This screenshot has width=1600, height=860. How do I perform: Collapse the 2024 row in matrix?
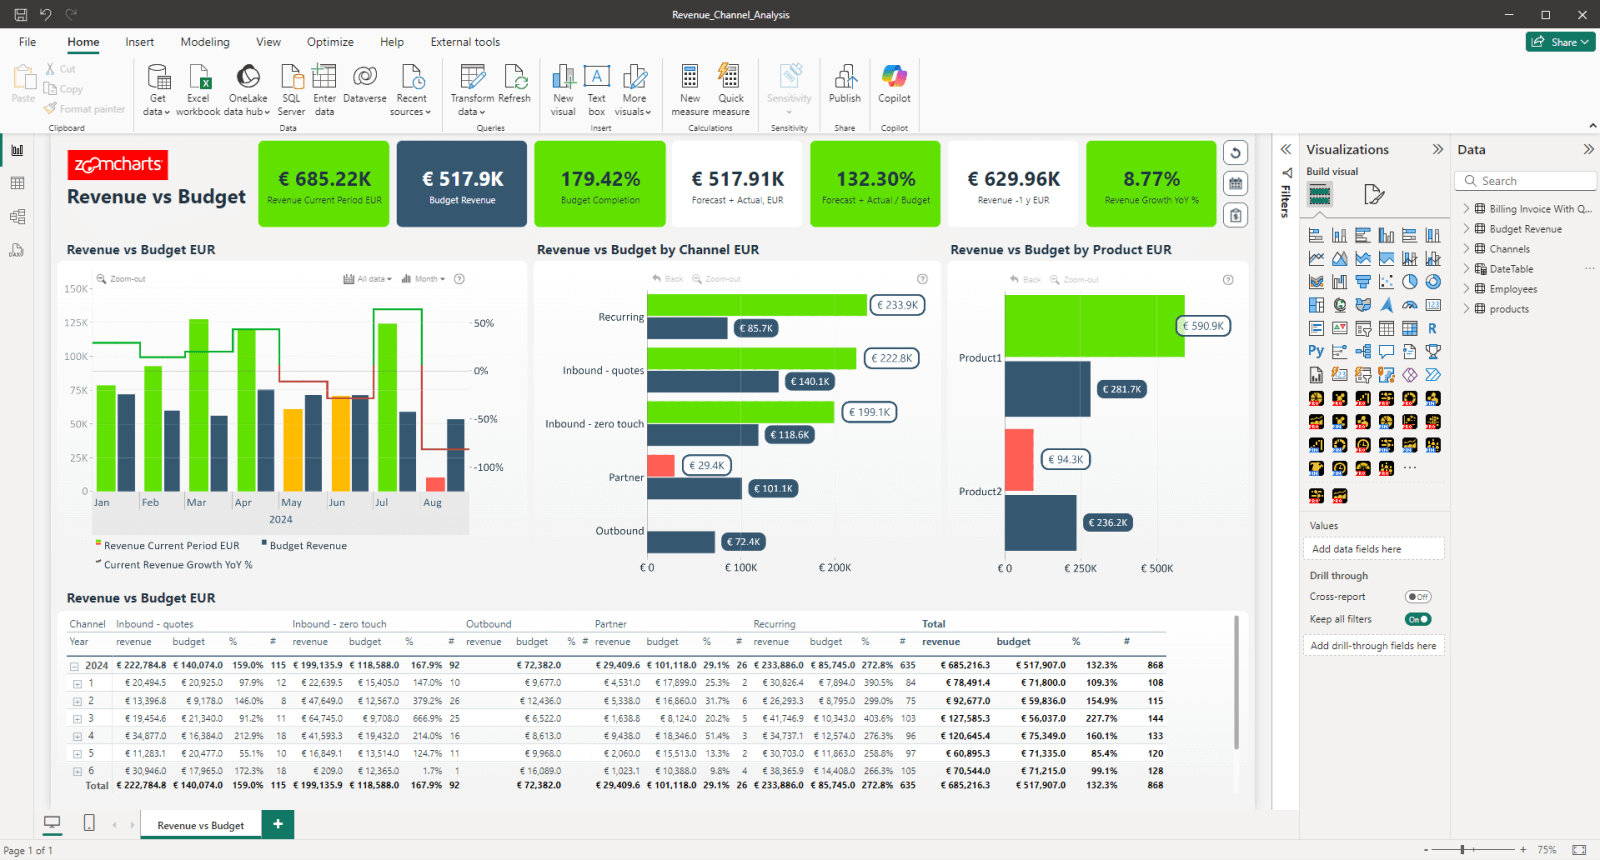(74, 666)
